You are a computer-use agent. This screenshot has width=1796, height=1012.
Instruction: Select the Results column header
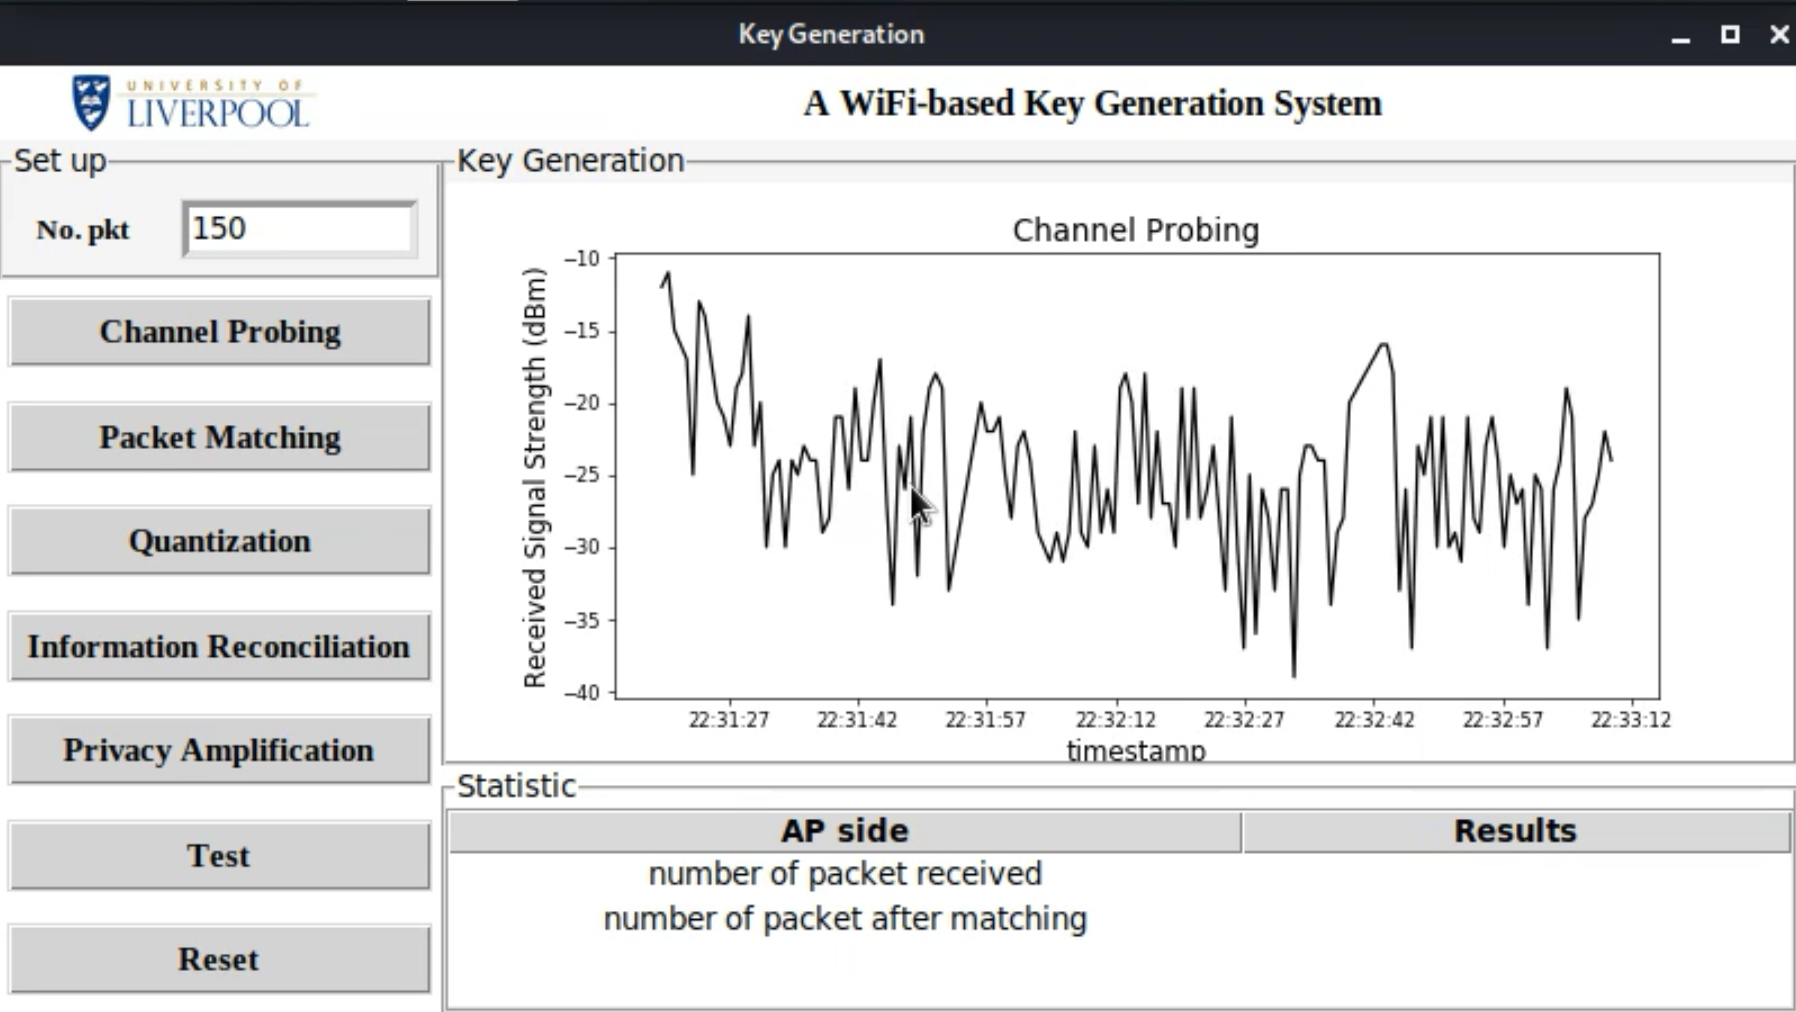pos(1516,831)
